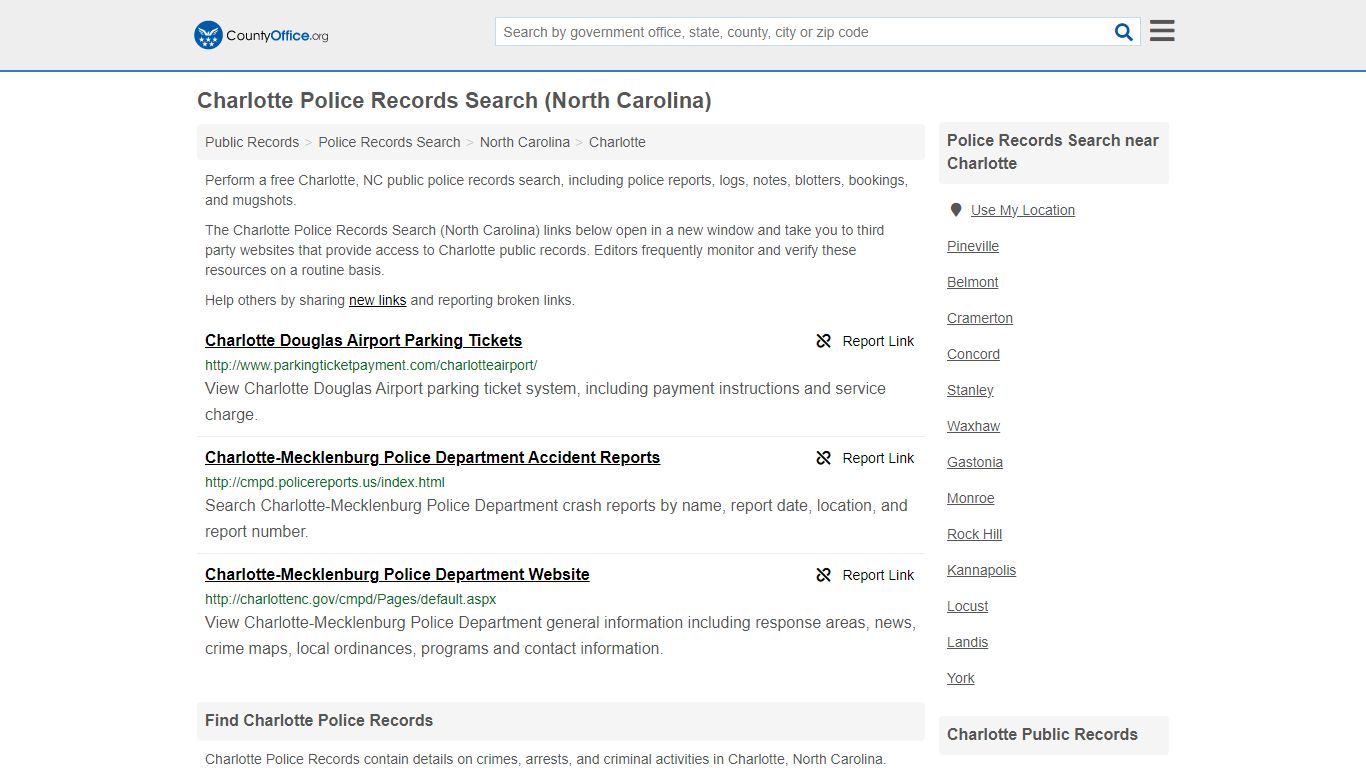Open the hamburger menu

[x=1162, y=31]
